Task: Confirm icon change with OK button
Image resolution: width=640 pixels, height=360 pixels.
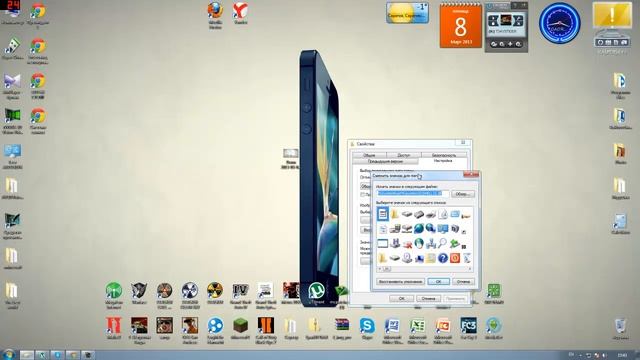Action: 438,282
